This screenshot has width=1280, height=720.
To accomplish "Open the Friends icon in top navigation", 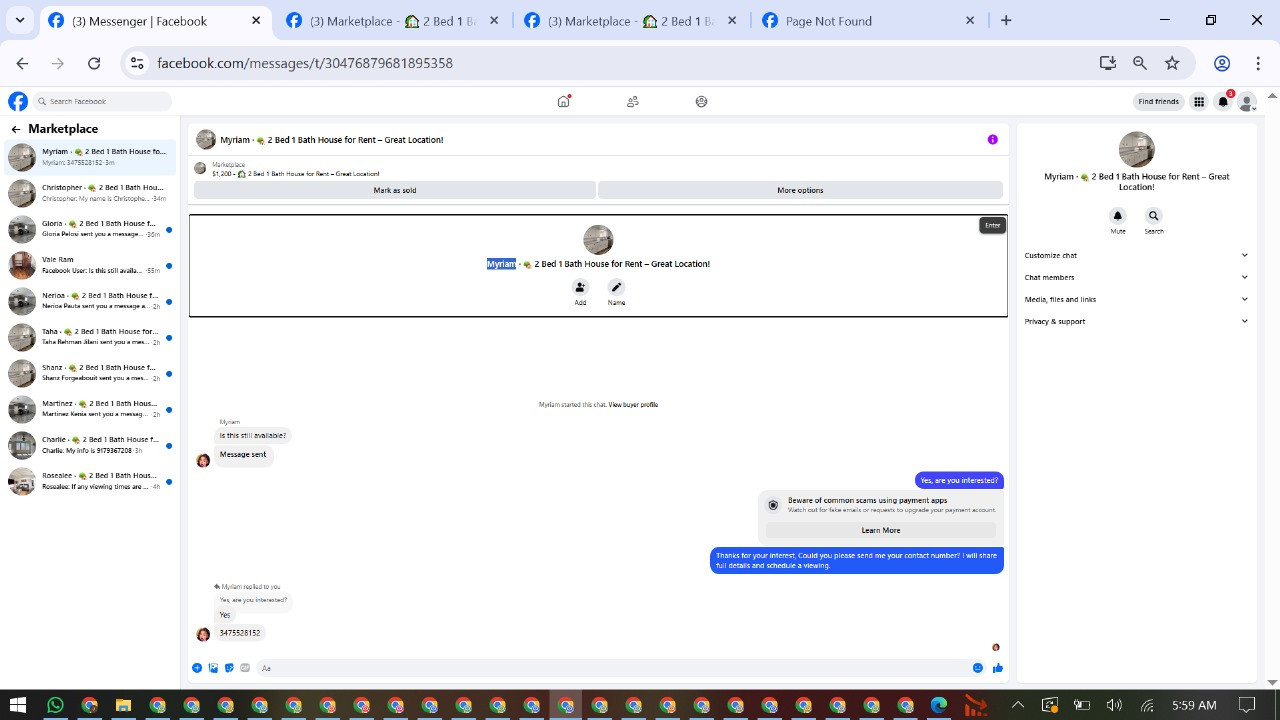I will [x=633, y=101].
